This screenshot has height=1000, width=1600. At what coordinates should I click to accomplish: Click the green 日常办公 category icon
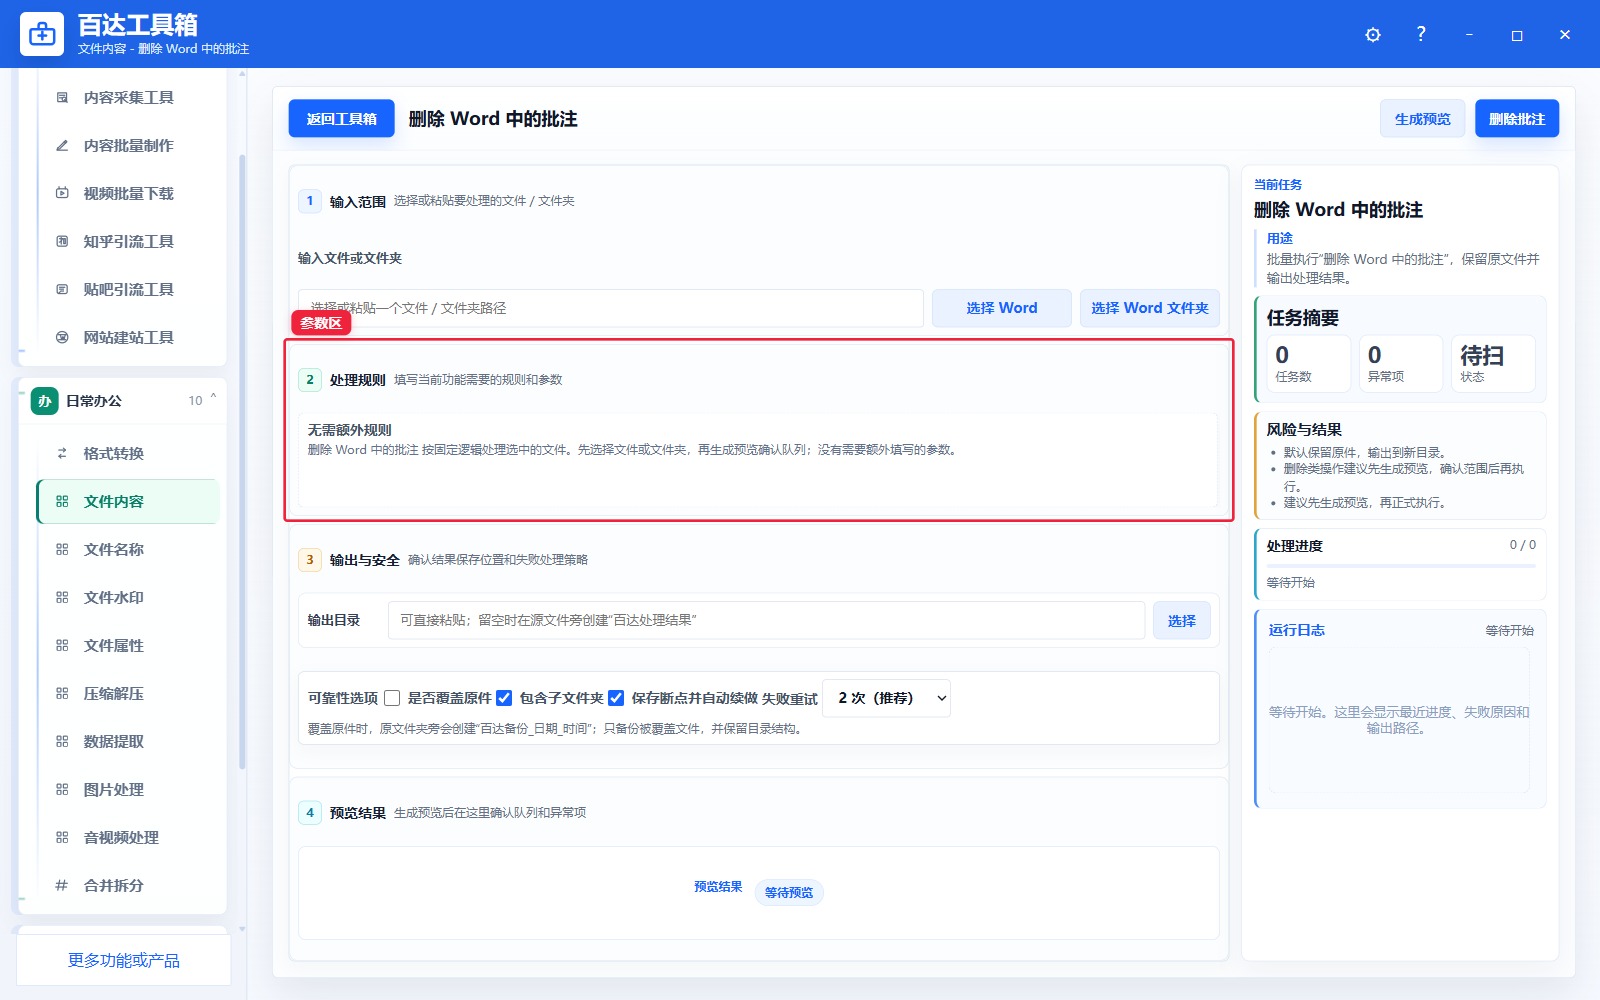click(x=44, y=401)
